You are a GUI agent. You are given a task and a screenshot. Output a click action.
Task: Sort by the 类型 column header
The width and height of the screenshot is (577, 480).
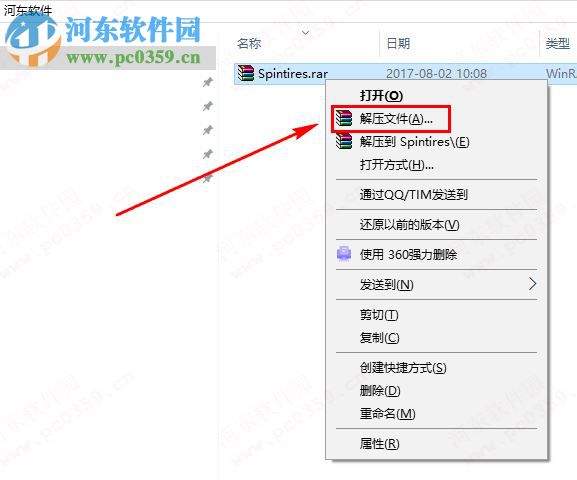[557, 43]
